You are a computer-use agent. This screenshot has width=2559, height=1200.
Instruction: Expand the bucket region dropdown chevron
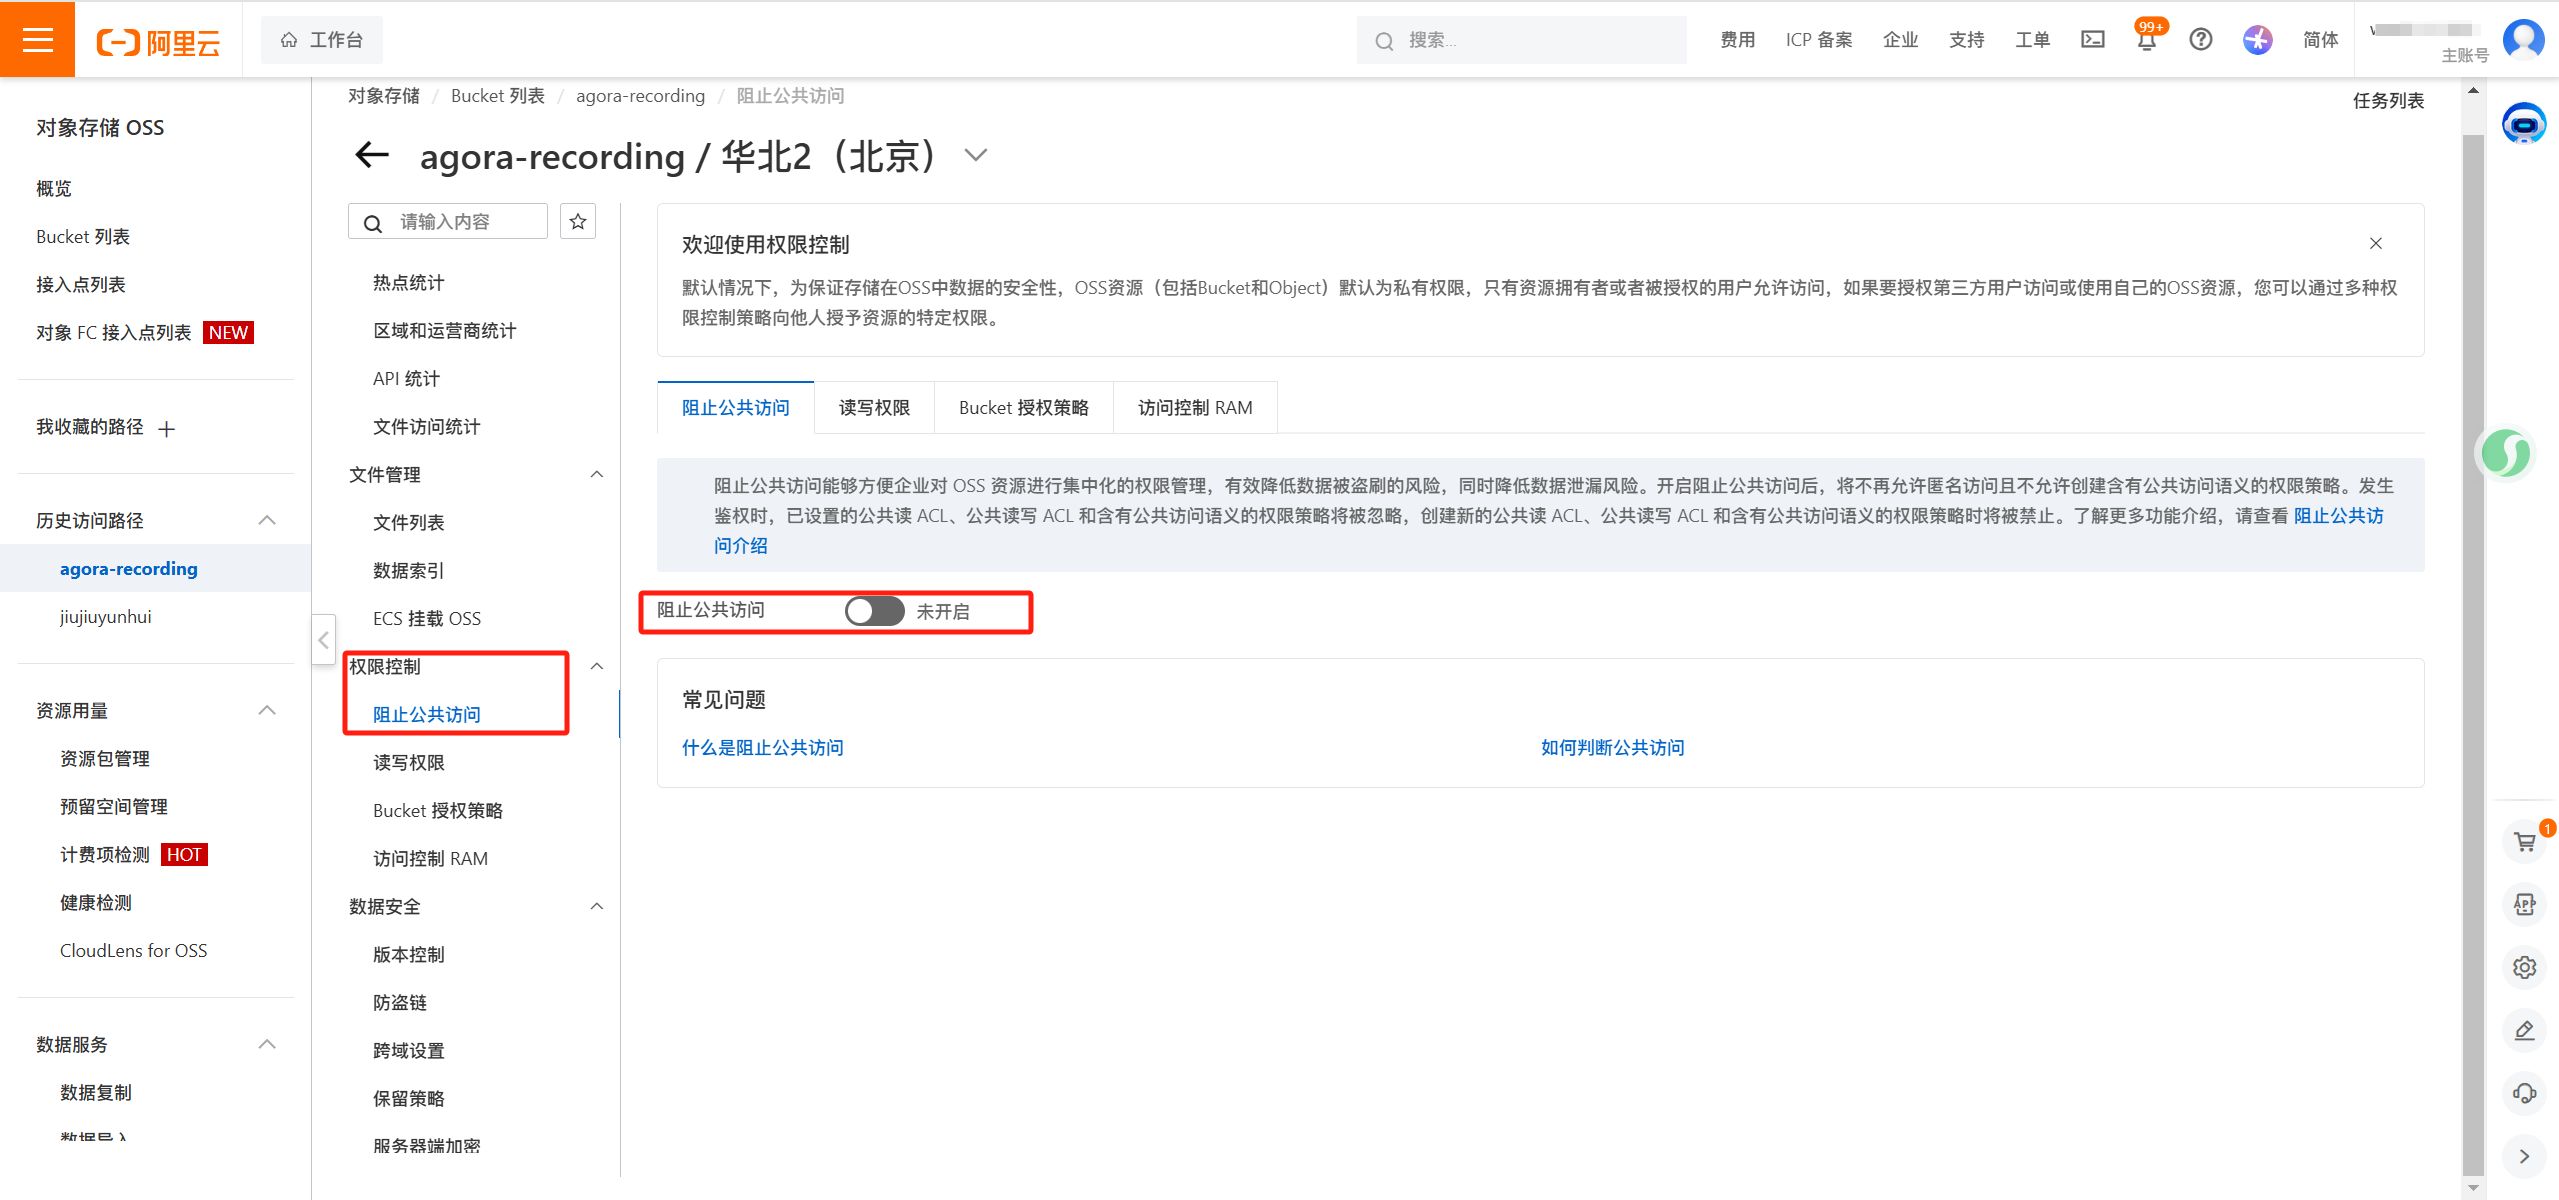(975, 155)
